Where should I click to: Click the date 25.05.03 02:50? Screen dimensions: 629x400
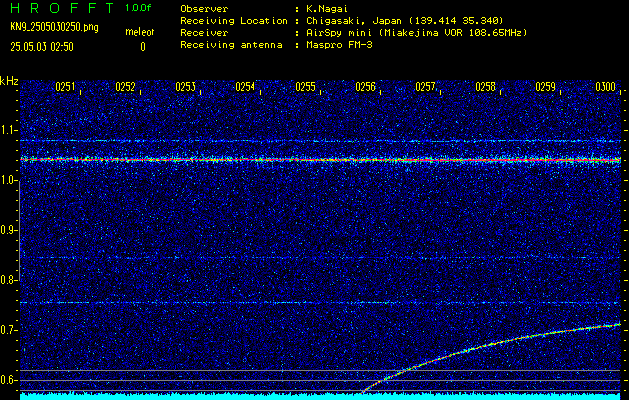click(x=42, y=47)
